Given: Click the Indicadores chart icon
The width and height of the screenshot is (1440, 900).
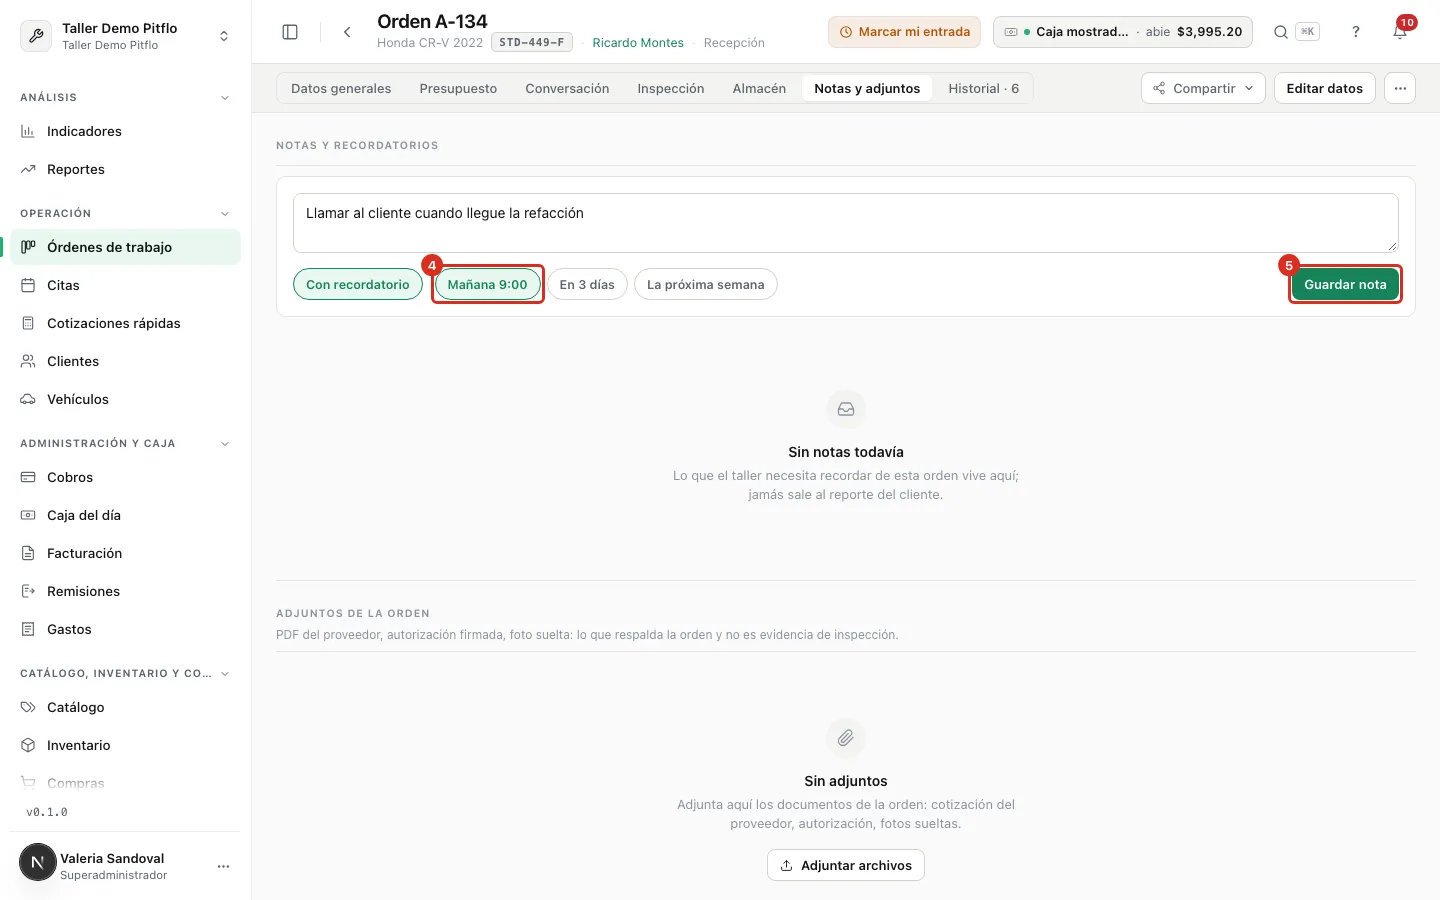Looking at the screenshot, I should click(28, 131).
